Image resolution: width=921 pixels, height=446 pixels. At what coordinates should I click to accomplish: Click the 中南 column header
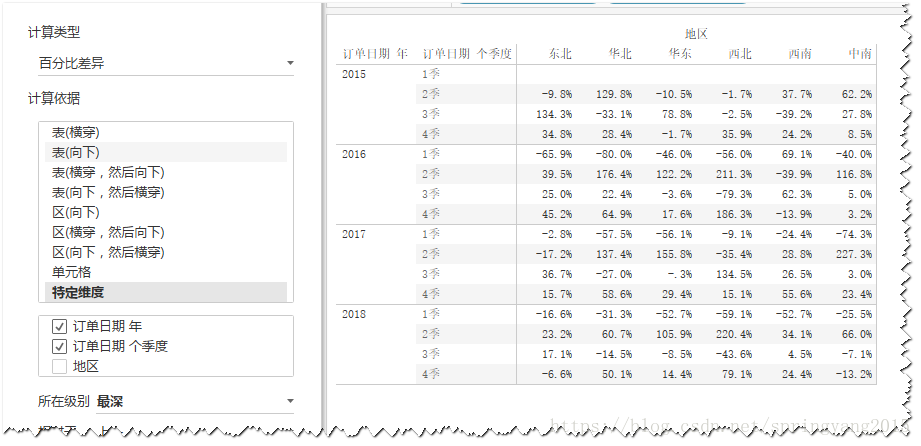pos(860,54)
